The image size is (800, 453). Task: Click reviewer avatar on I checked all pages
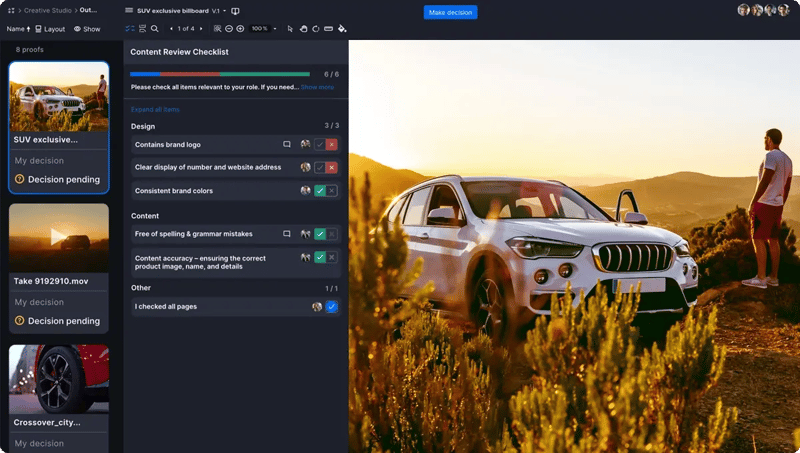coord(317,307)
